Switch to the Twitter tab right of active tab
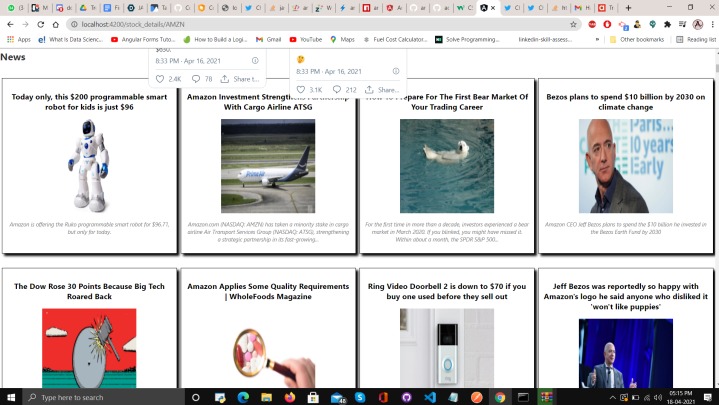 [511, 8]
